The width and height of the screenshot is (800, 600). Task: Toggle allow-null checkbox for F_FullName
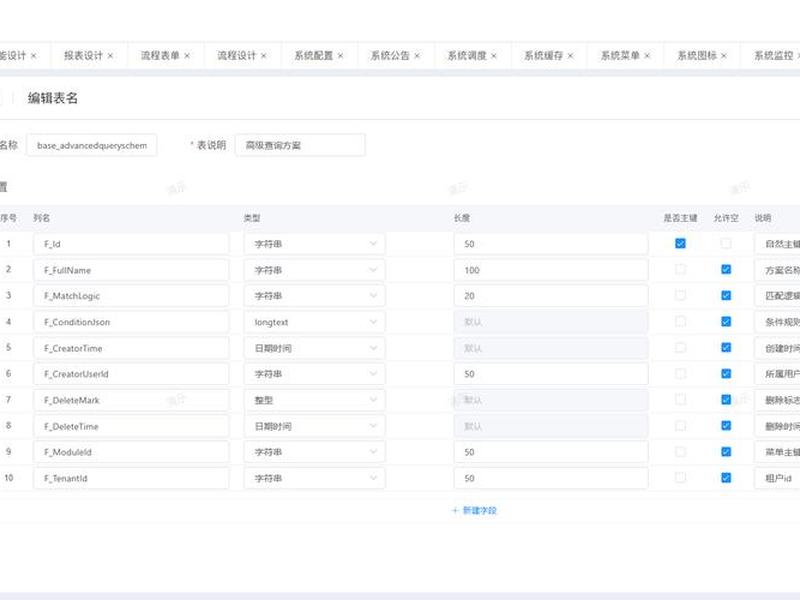(x=726, y=269)
